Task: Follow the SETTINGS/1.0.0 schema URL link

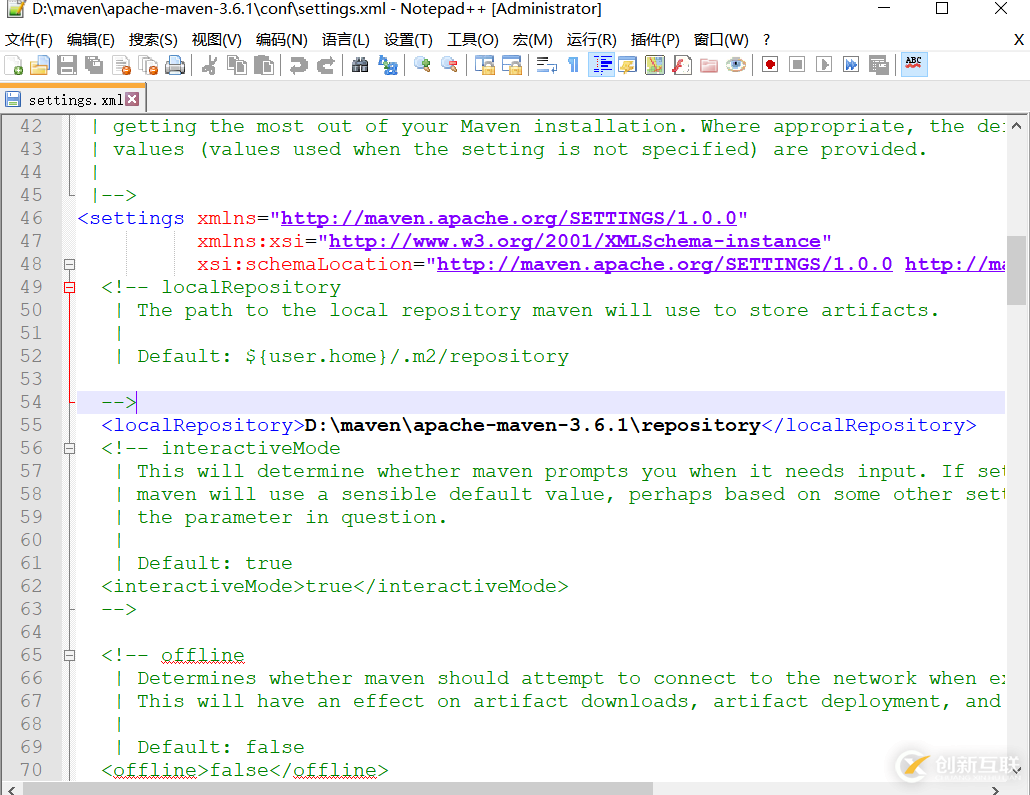Action: 510,217
